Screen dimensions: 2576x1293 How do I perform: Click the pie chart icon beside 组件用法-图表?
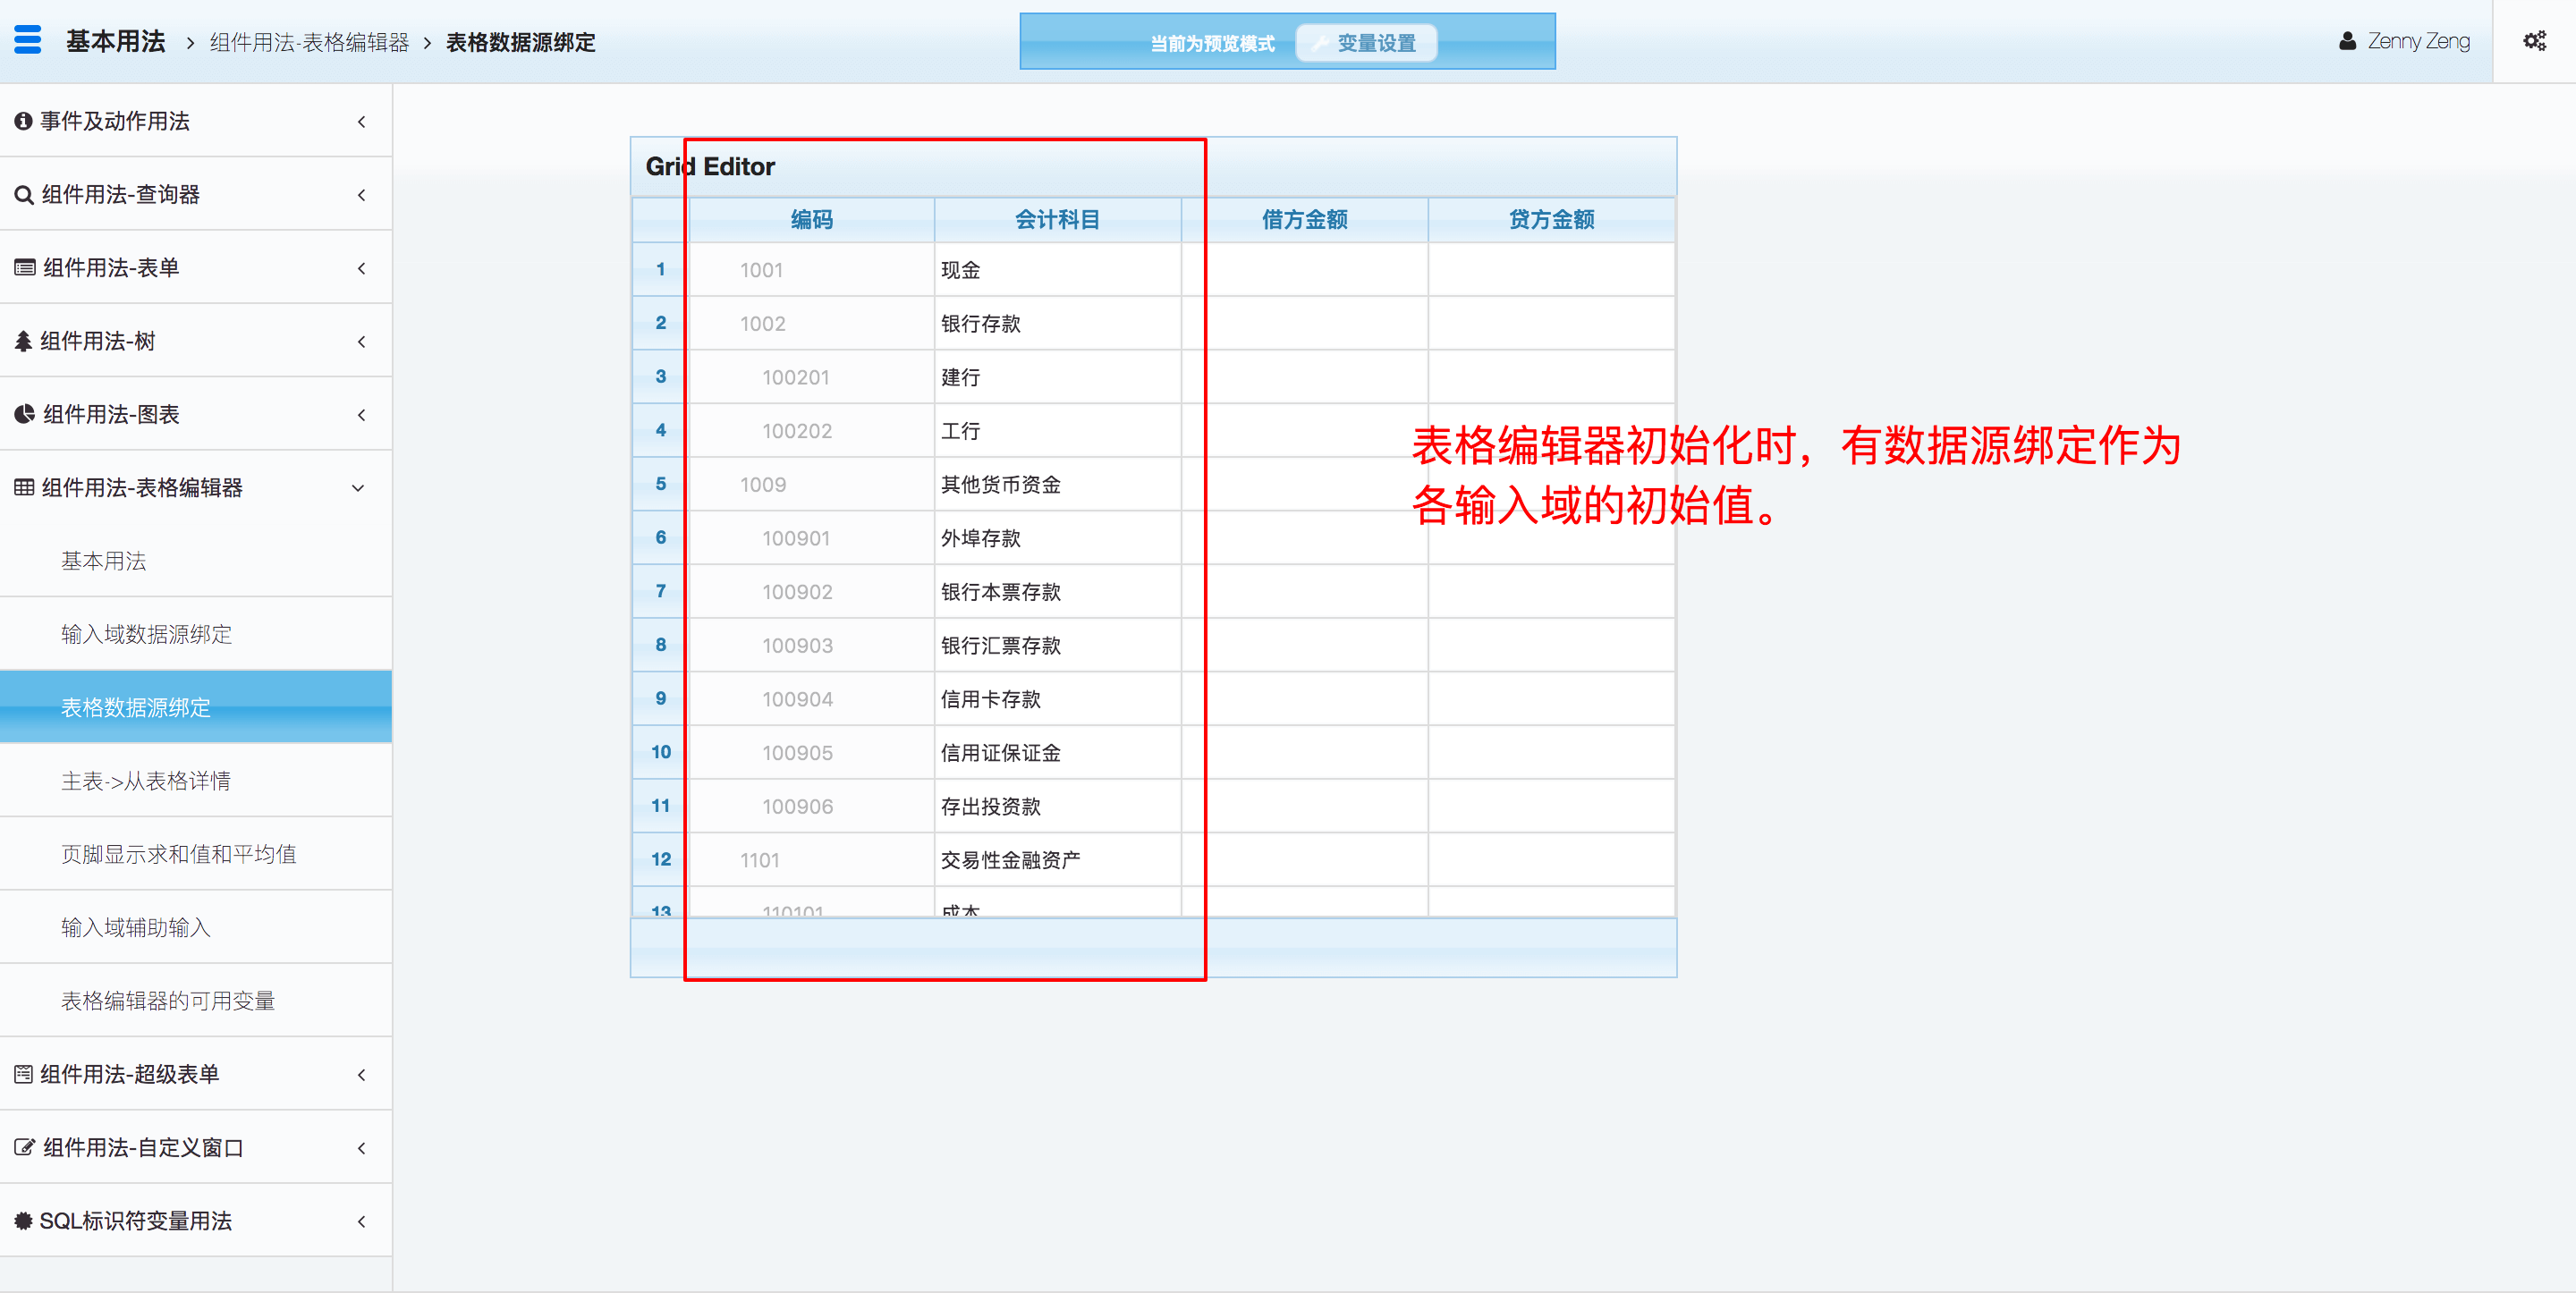pos(24,415)
